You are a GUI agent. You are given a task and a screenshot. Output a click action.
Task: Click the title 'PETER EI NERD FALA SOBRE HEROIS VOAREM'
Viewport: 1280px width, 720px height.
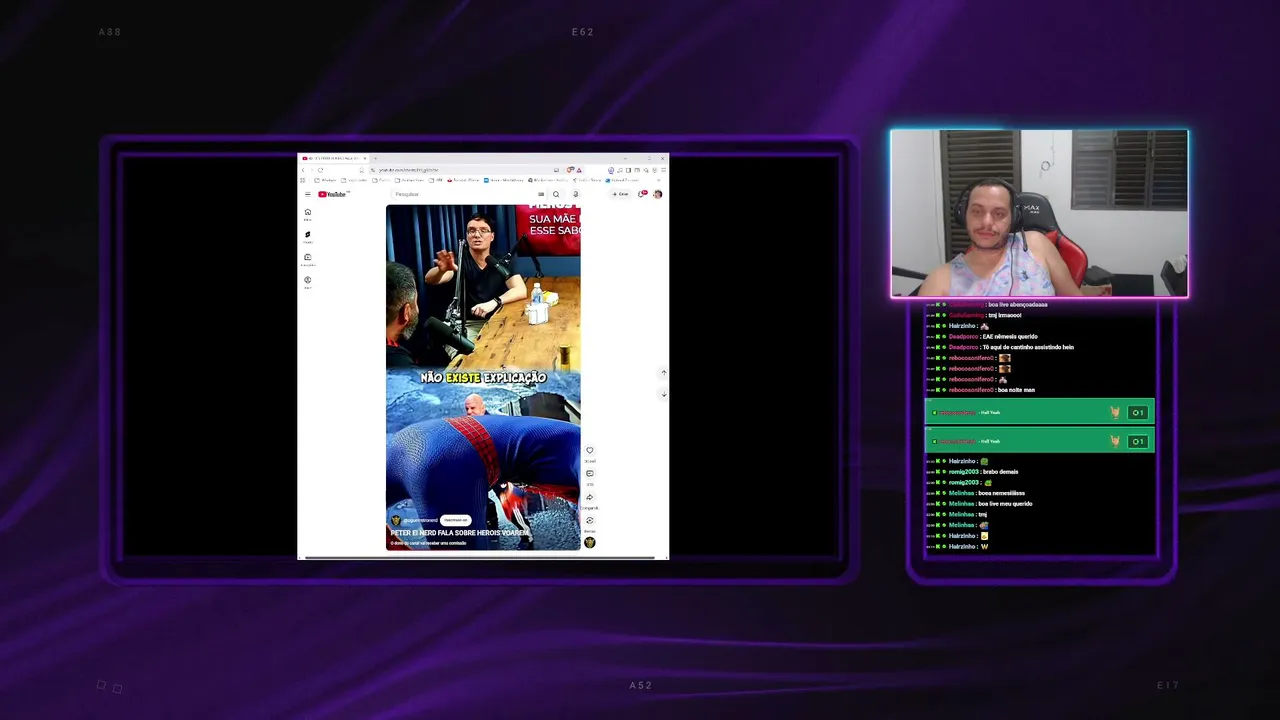coord(460,533)
